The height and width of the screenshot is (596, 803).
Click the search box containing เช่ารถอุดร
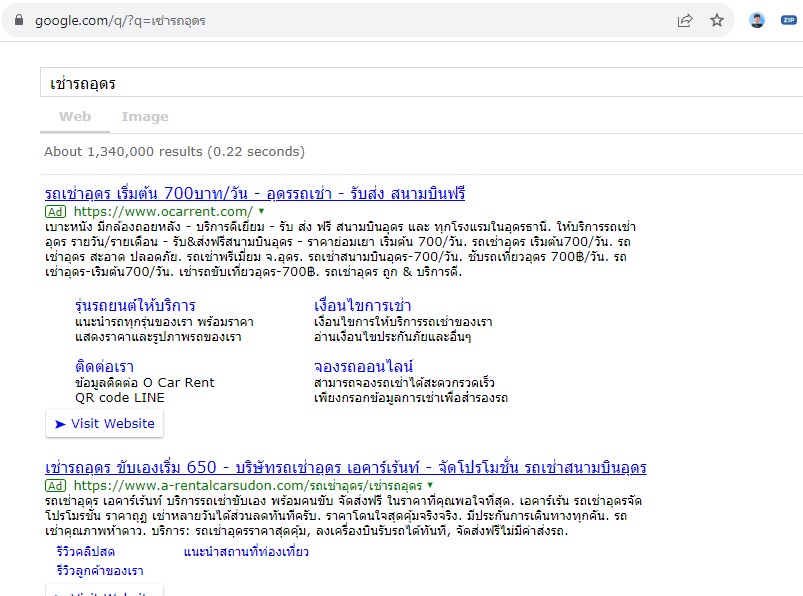(x=421, y=82)
